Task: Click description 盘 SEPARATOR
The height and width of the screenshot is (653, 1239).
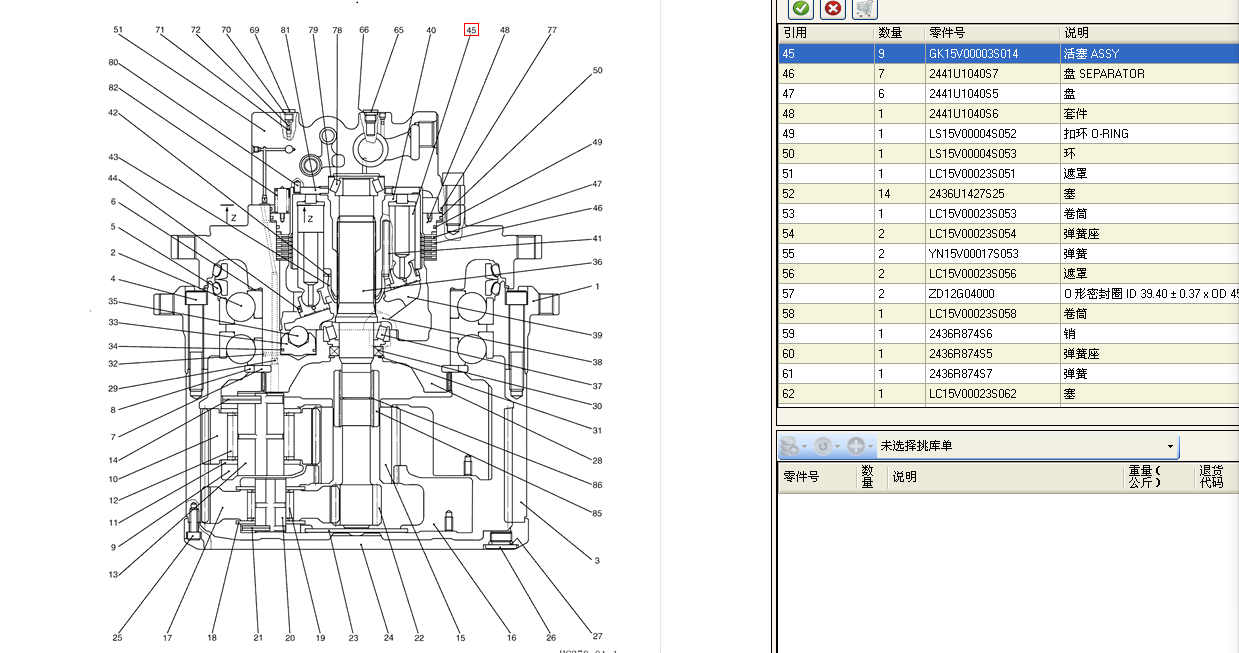Action: coord(1104,74)
